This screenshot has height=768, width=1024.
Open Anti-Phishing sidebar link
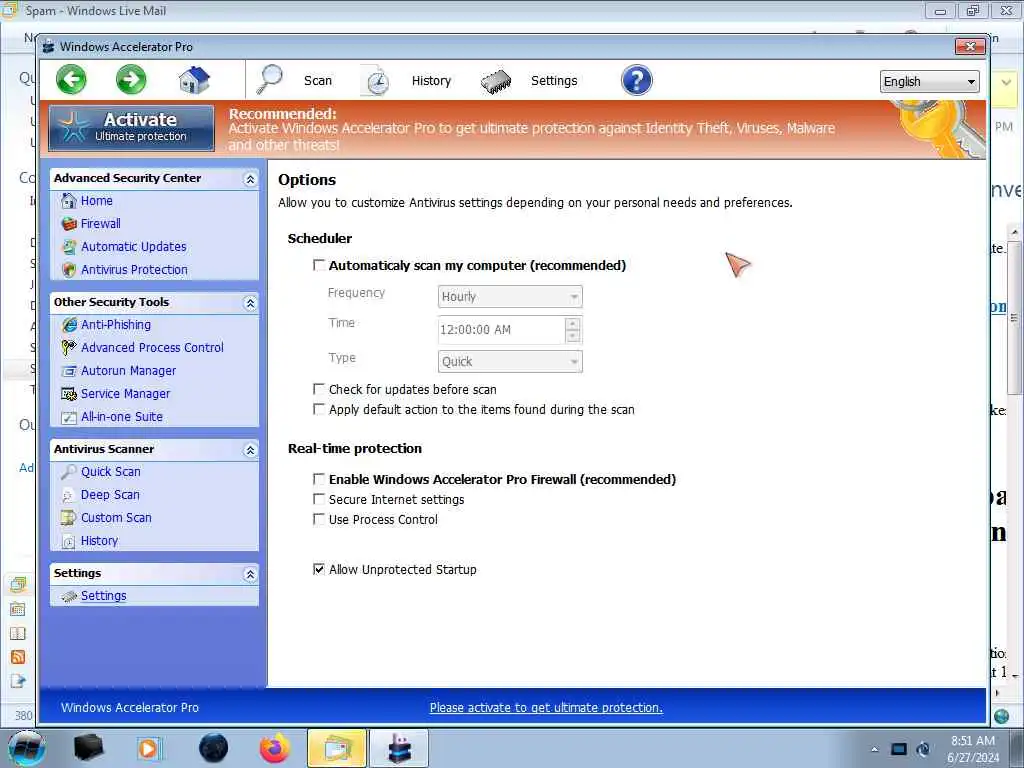[x=116, y=325]
